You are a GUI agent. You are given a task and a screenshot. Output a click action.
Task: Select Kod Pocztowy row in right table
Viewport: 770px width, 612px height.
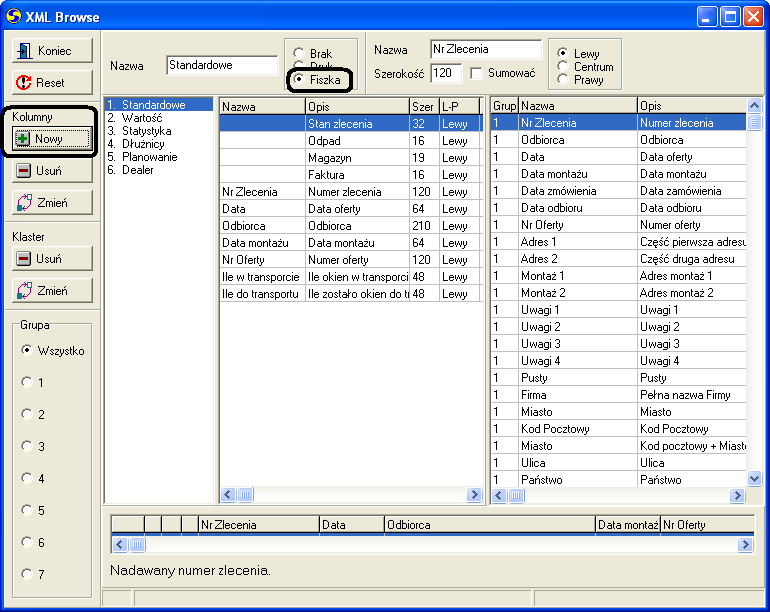(x=618, y=429)
